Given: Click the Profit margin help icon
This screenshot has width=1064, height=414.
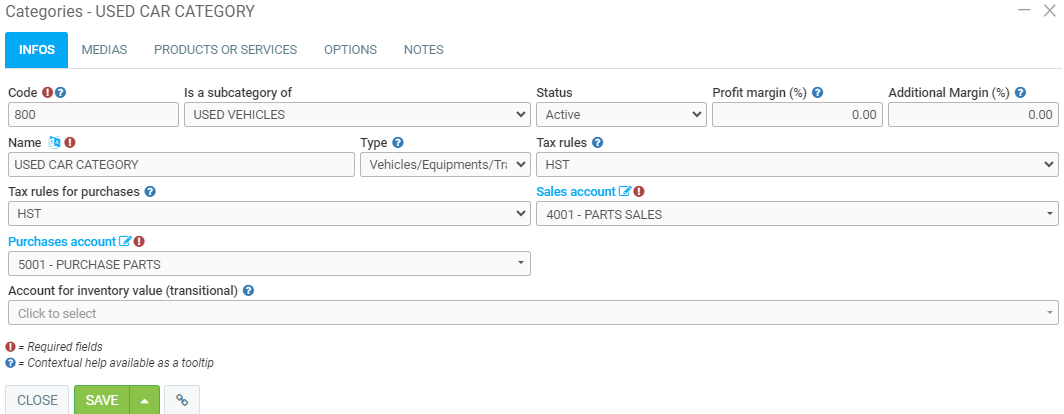Looking at the screenshot, I should click(817, 93).
